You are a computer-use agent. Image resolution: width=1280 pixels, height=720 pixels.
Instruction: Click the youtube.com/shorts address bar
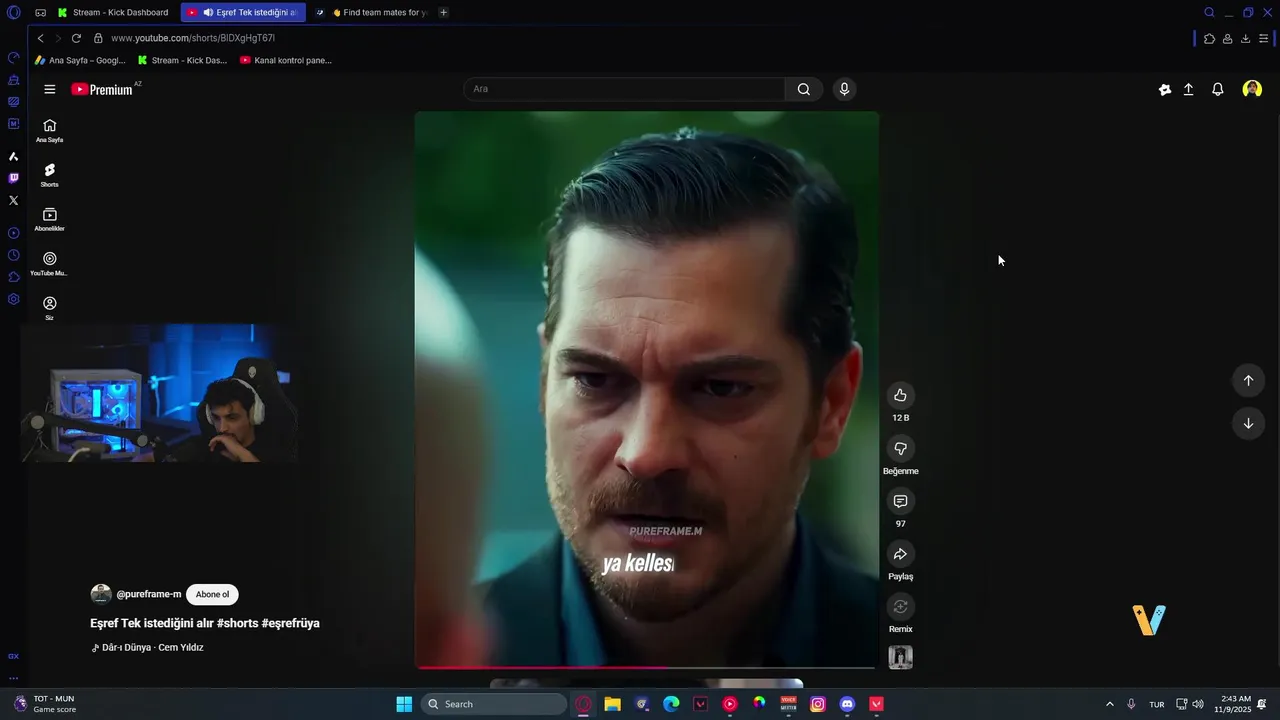pyautogui.click(x=192, y=38)
